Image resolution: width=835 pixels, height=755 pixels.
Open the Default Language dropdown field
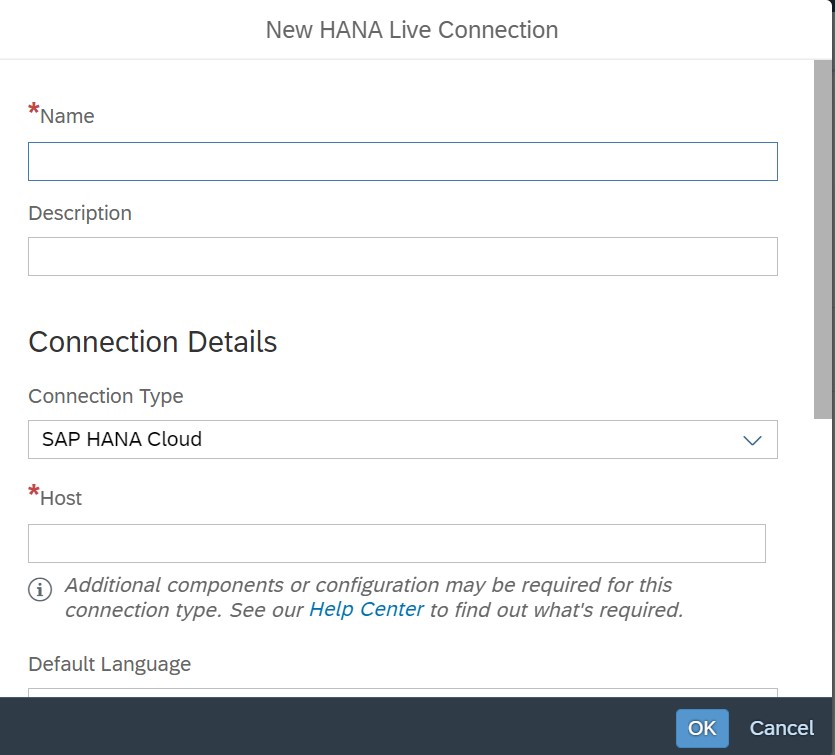(403, 692)
